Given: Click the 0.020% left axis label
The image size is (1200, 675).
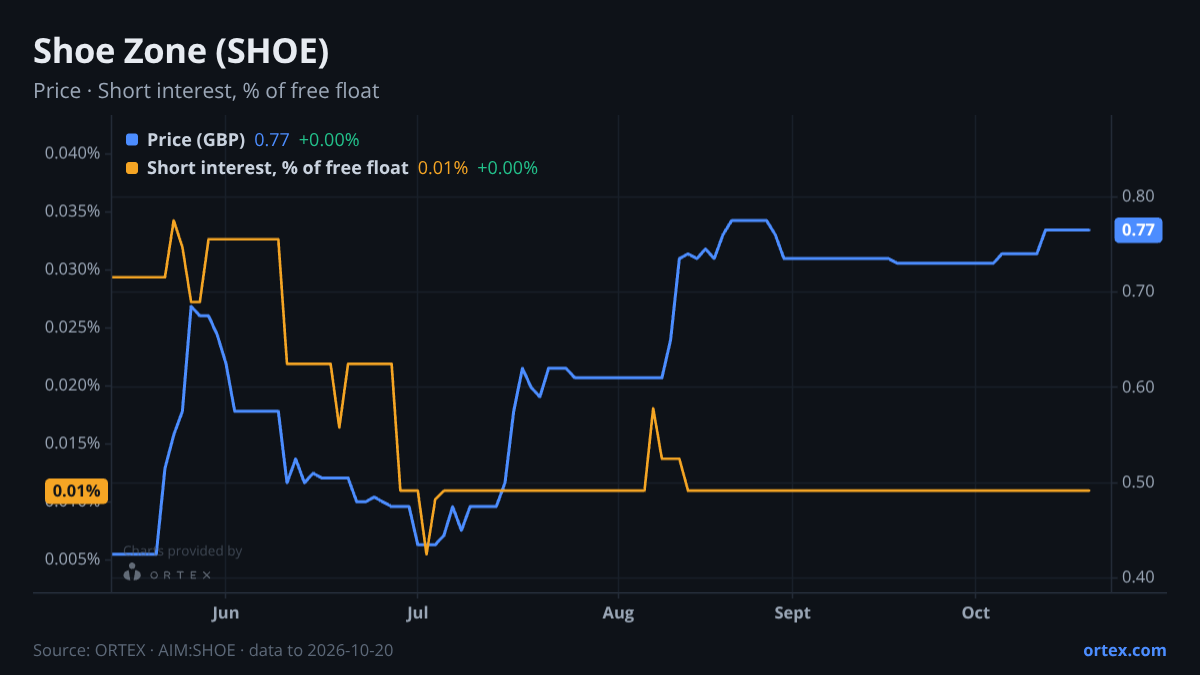Looking at the screenshot, I should (x=72, y=385).
